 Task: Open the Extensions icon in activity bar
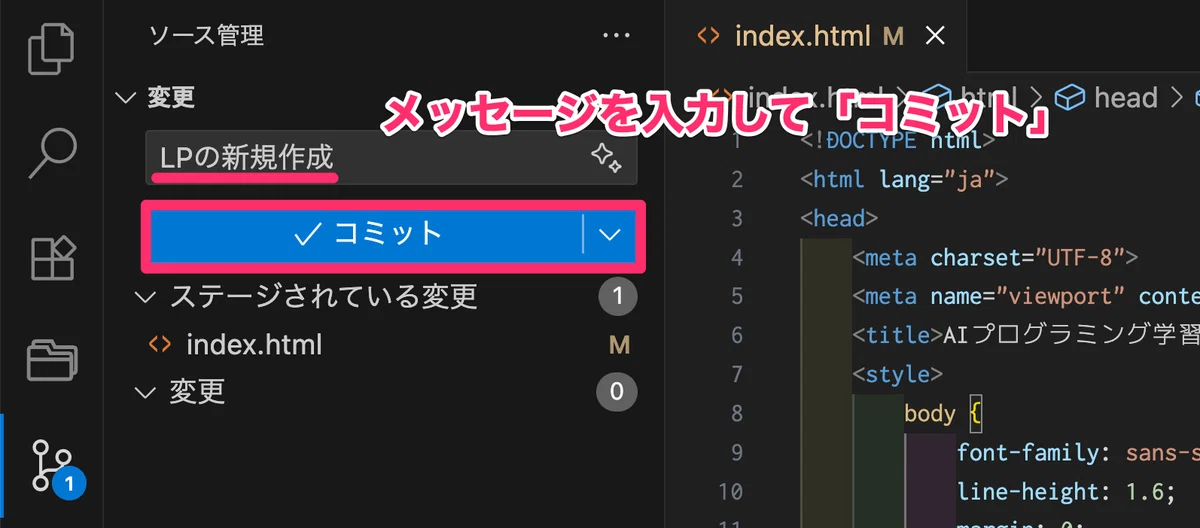52,257
